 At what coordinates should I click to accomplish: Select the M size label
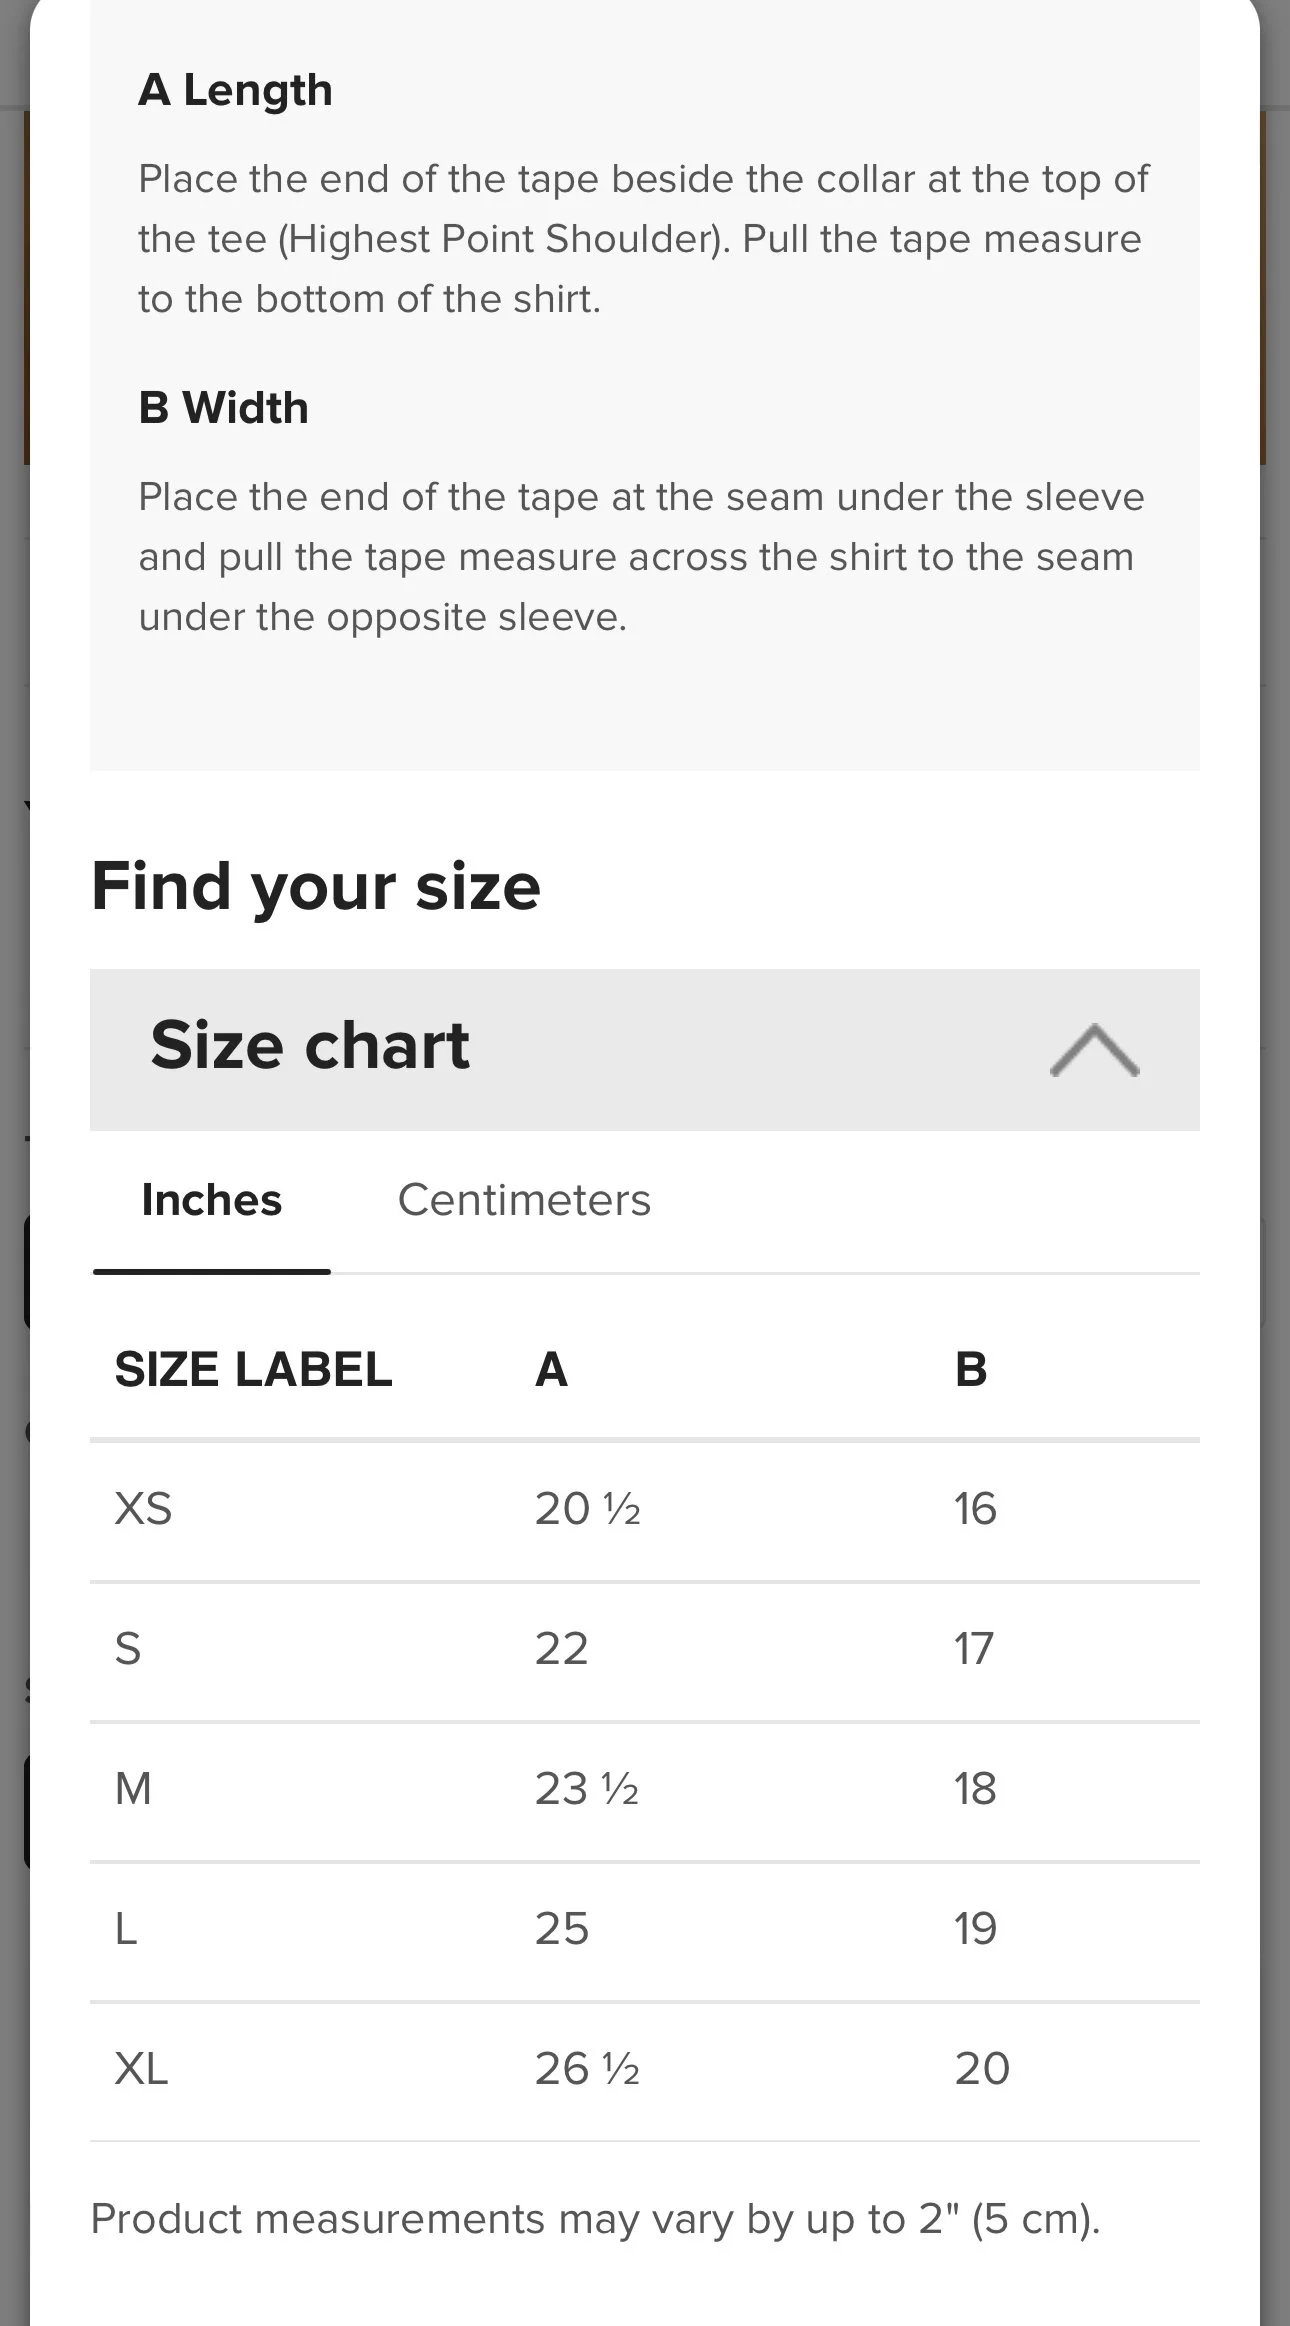133,1789
